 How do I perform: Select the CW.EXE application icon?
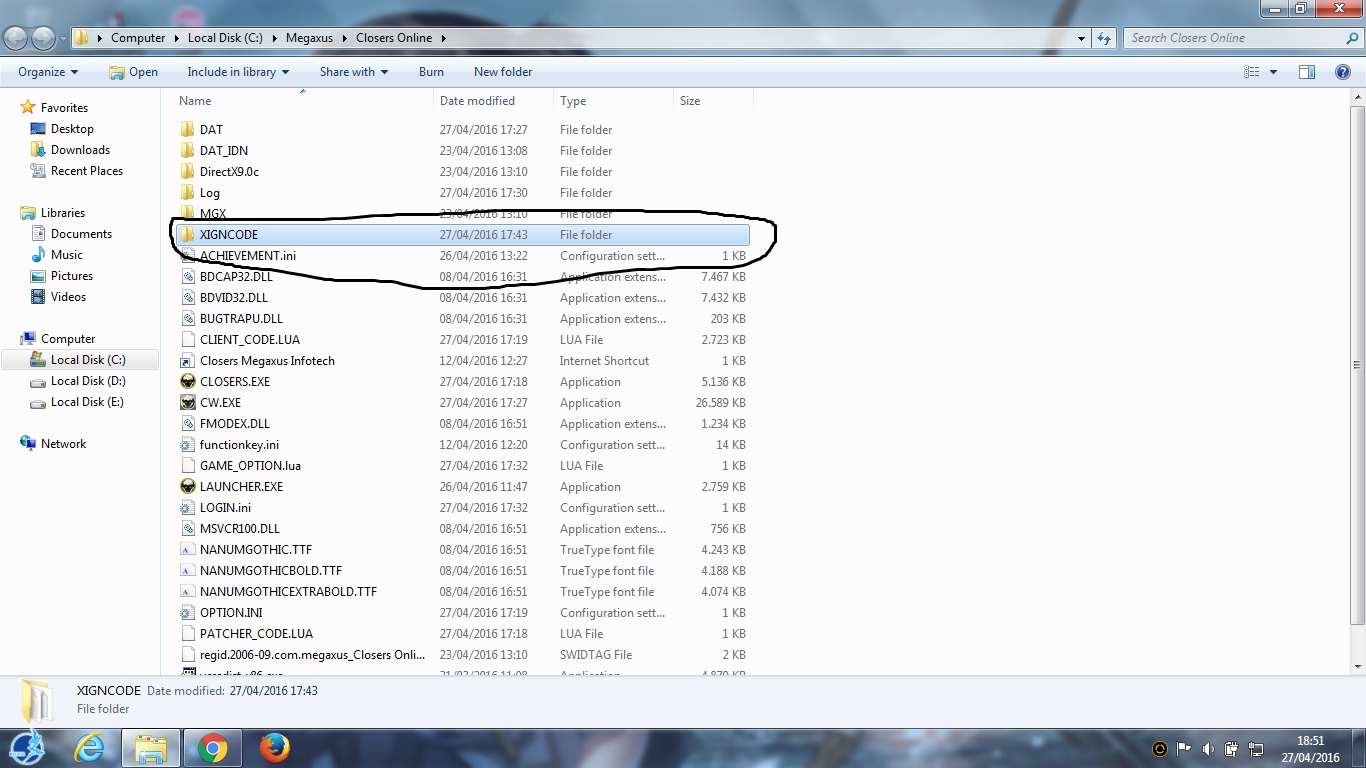pyautogui.click(x=187, y=403)
